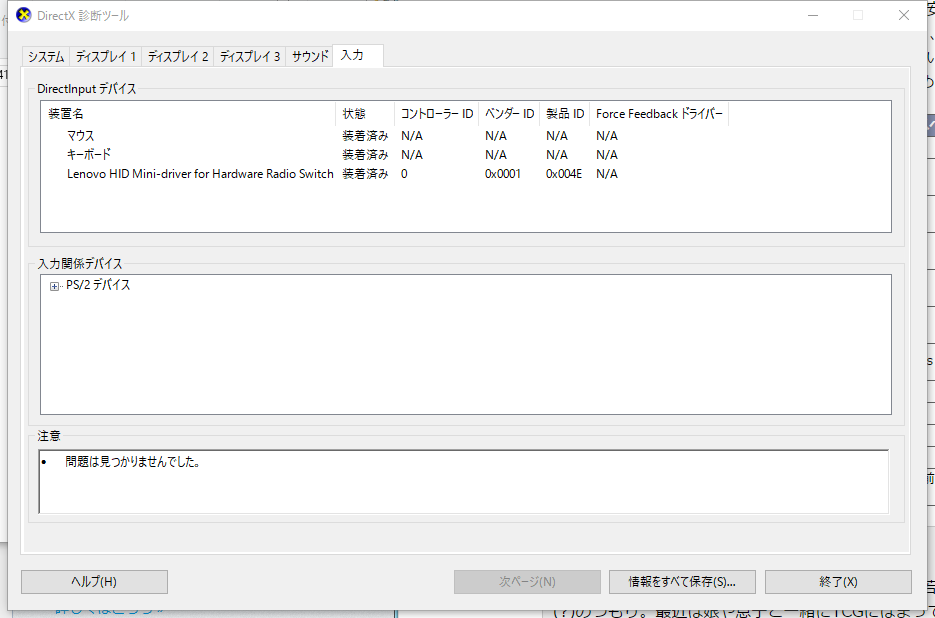935x618 pixels.
Task: Open the ディスプレイ 1 tab
Action: tap(106, 57)
